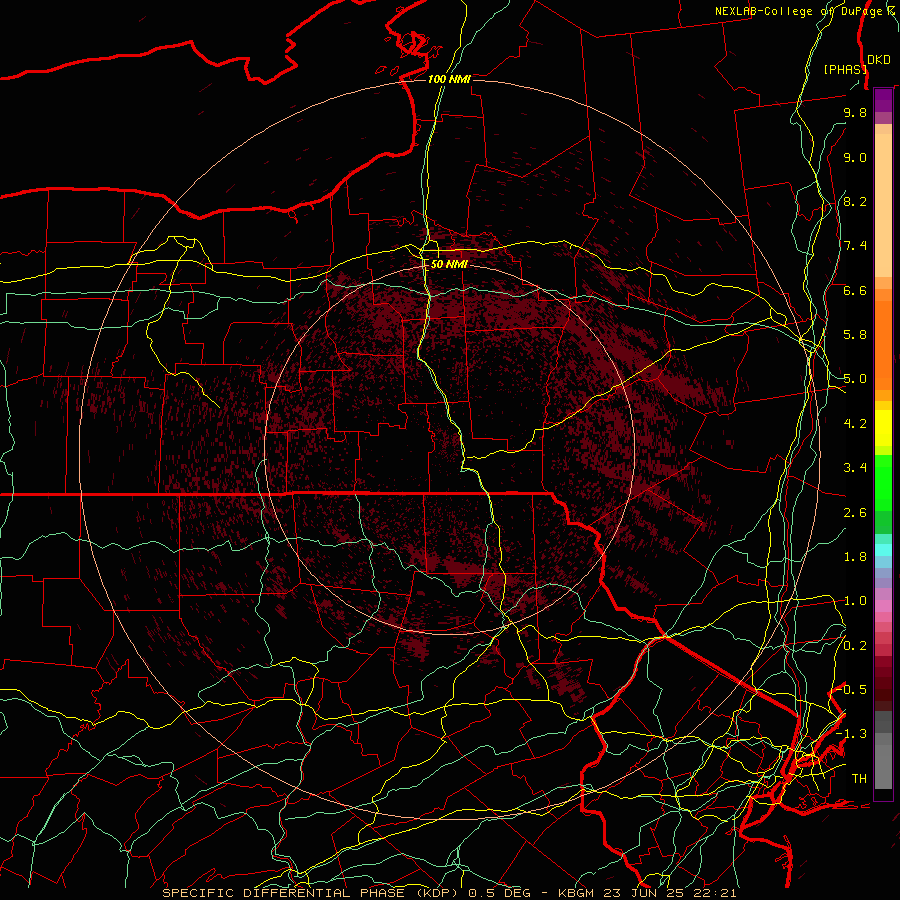
Task: Click the 2.6 scale value
Action: 855,513
